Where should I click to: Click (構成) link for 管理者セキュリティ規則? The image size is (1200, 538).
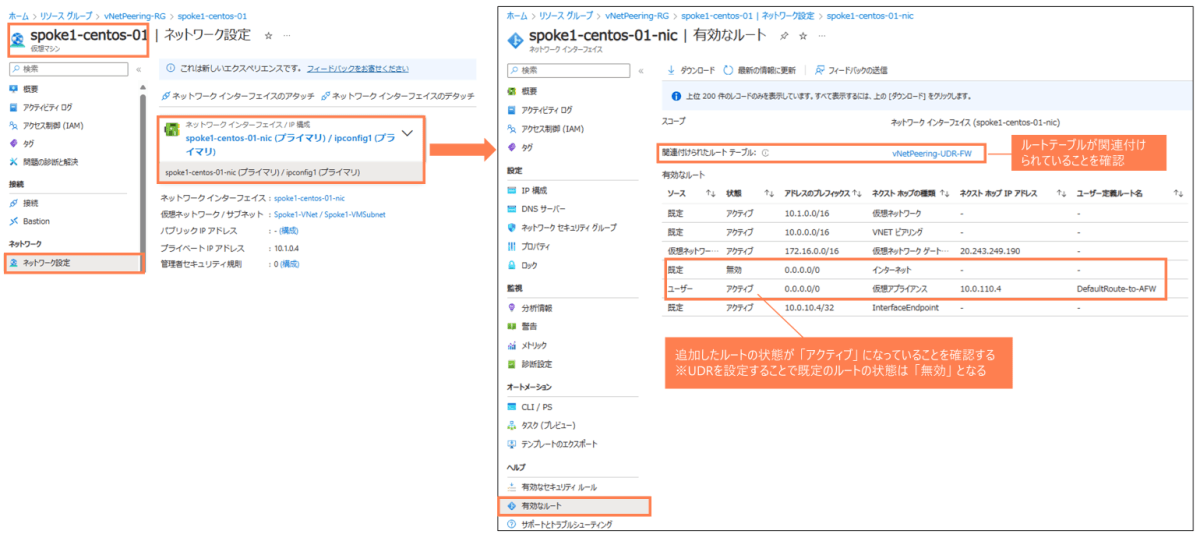[289, 264]
